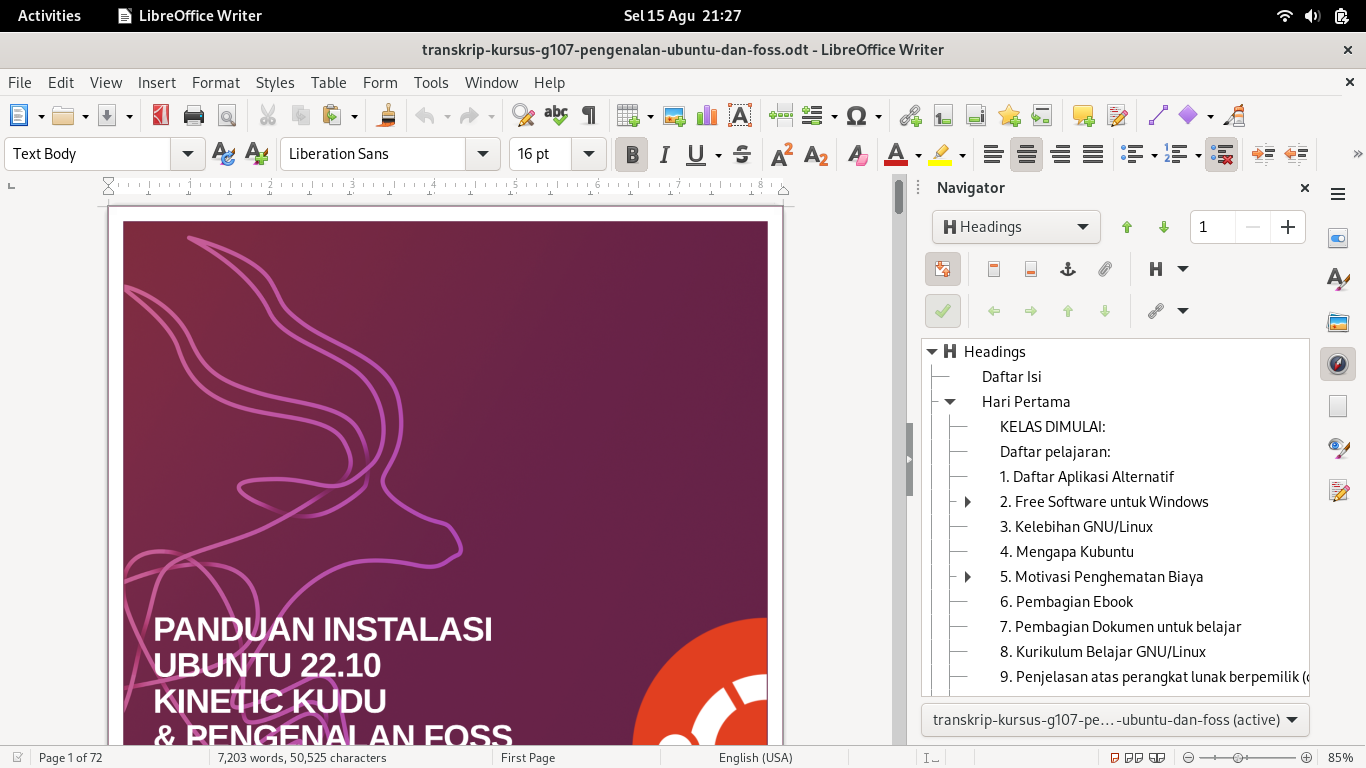Open the Tools menu
Screen dimensions: 1366x768
pos(431,83)
